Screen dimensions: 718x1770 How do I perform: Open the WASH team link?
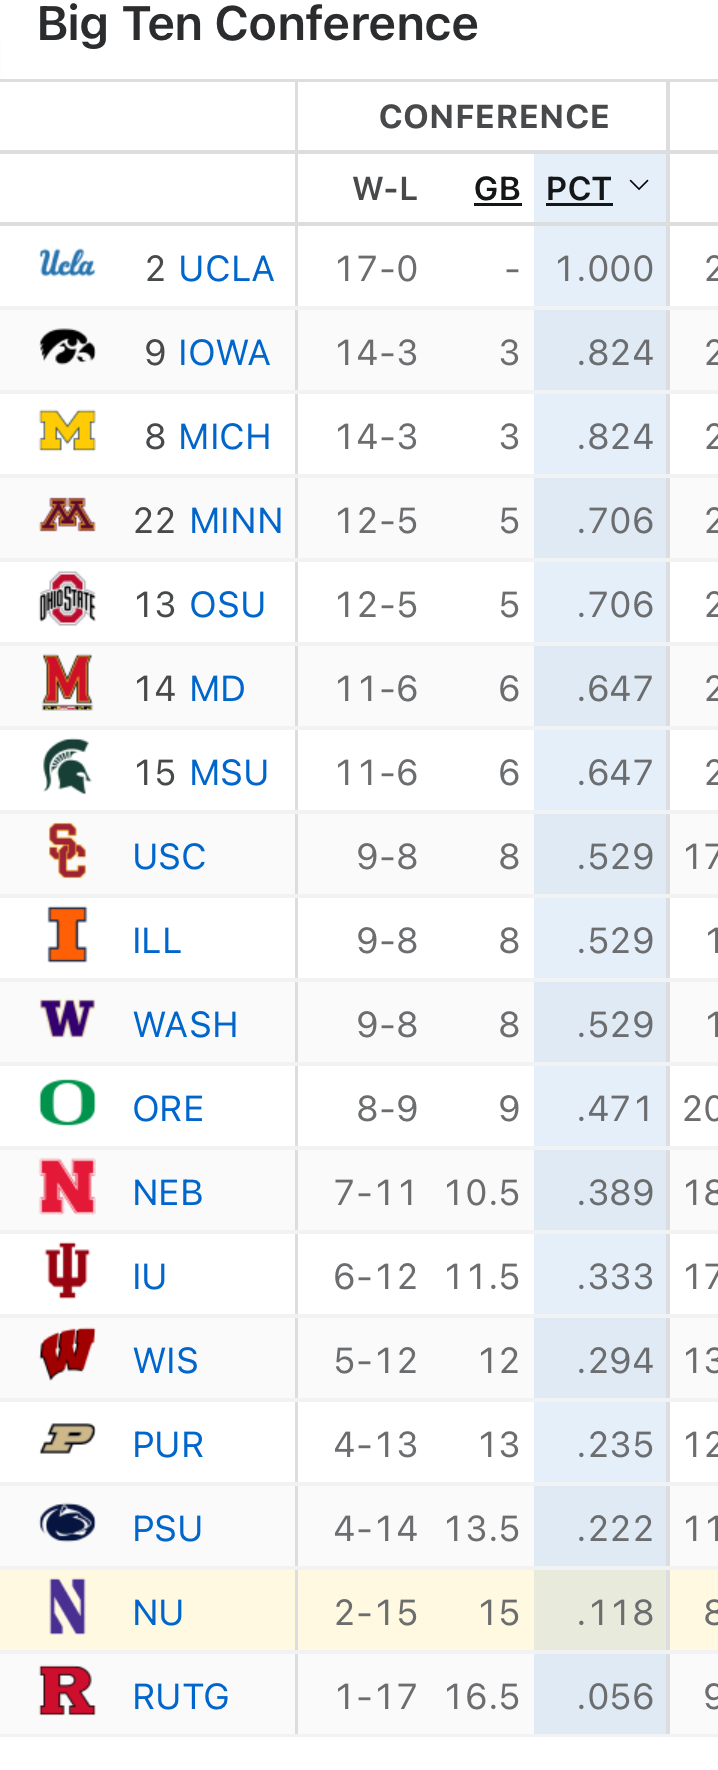click(x=185, y=1025)
